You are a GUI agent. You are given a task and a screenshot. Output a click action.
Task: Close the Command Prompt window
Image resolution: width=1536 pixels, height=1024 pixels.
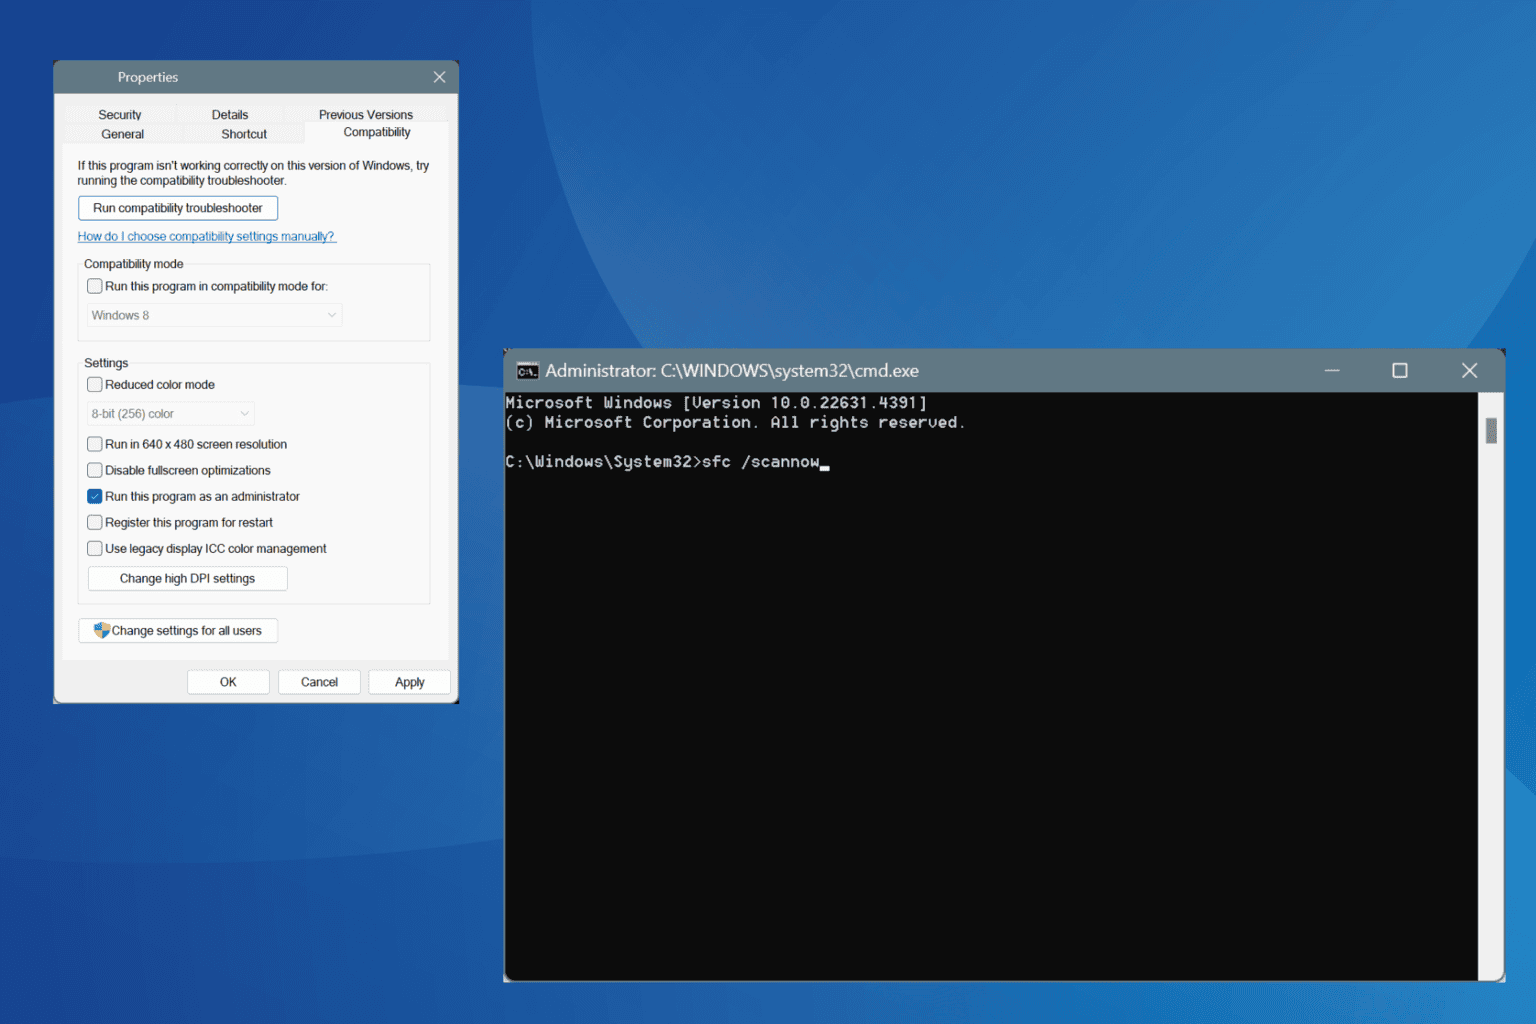[1469, 370]
